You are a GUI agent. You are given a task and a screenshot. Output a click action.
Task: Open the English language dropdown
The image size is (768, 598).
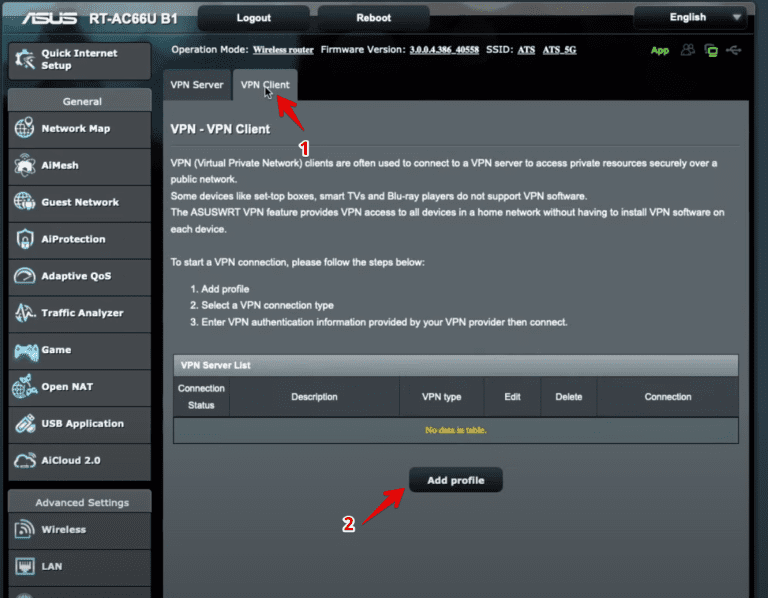[x=691, y=17]
